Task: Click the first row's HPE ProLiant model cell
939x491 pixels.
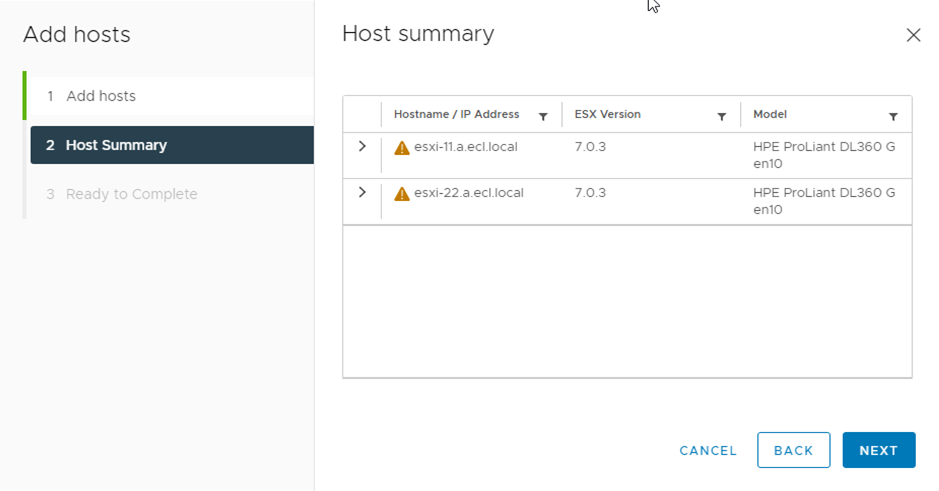Action: [823, 155]
